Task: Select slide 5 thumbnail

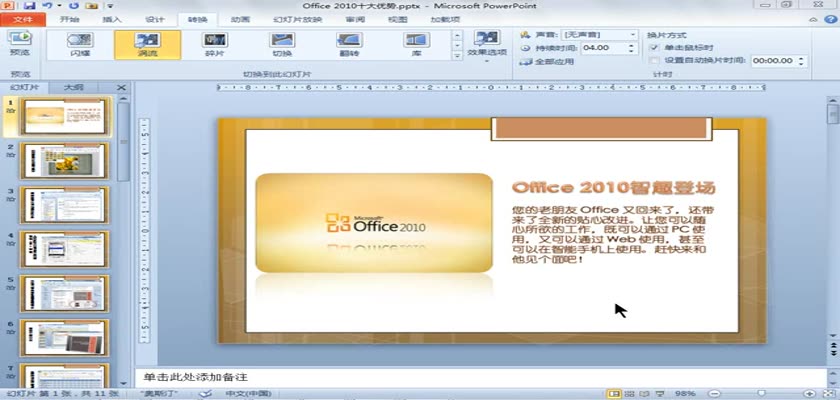Action: (64, 293)
